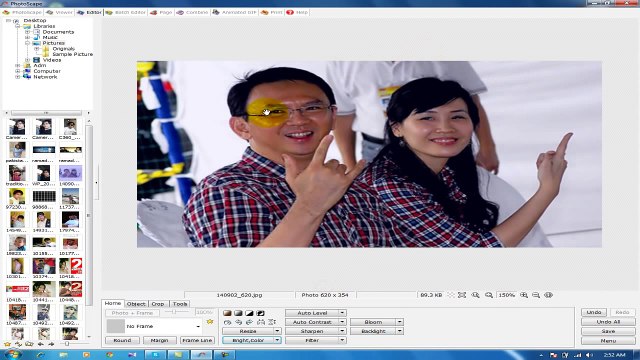Switch to the Tools tab
This screenshot has width=640, height=360.
(x=180, y=304)
